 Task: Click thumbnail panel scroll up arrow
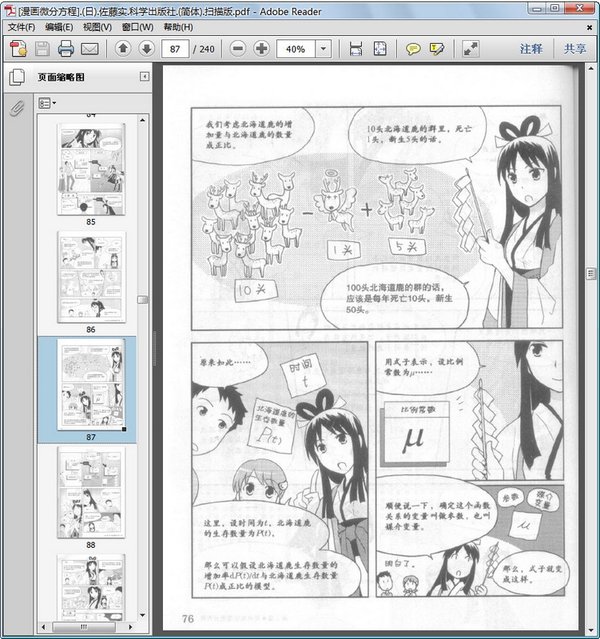tap(142, 120)
